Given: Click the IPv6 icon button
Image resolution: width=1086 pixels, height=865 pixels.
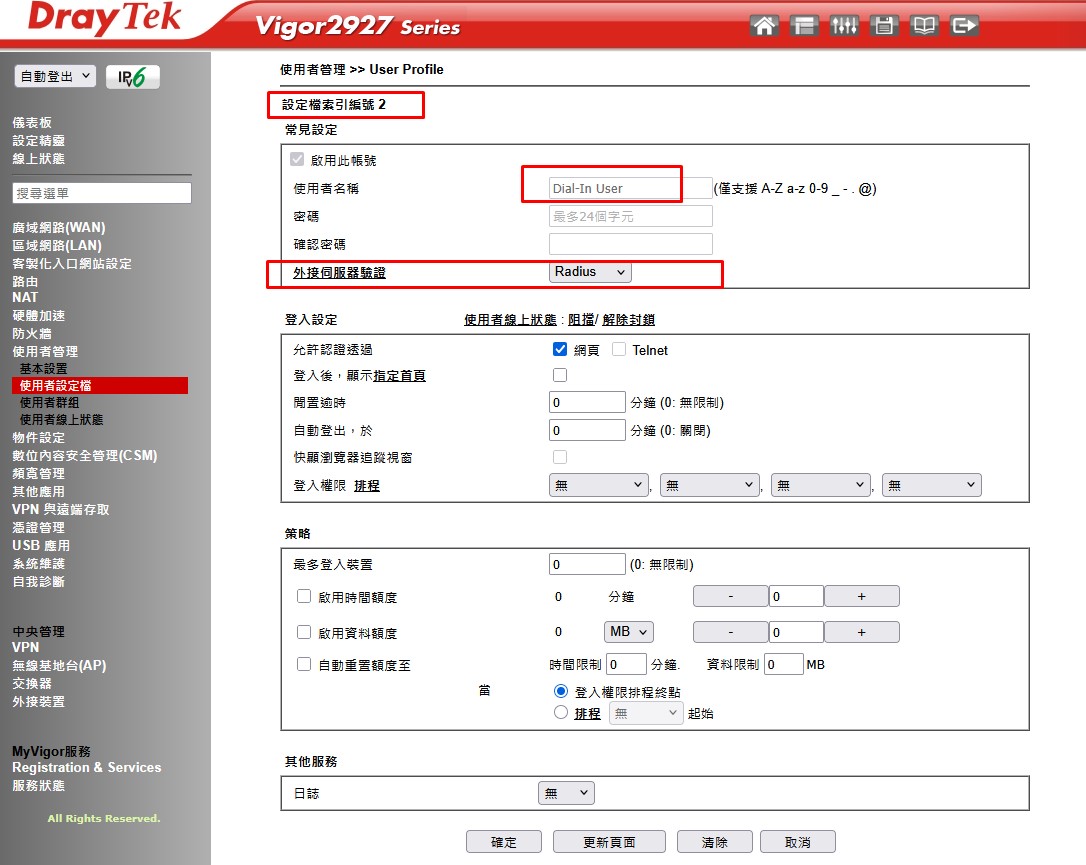Looking at the screenshot, I should [132, 77].
